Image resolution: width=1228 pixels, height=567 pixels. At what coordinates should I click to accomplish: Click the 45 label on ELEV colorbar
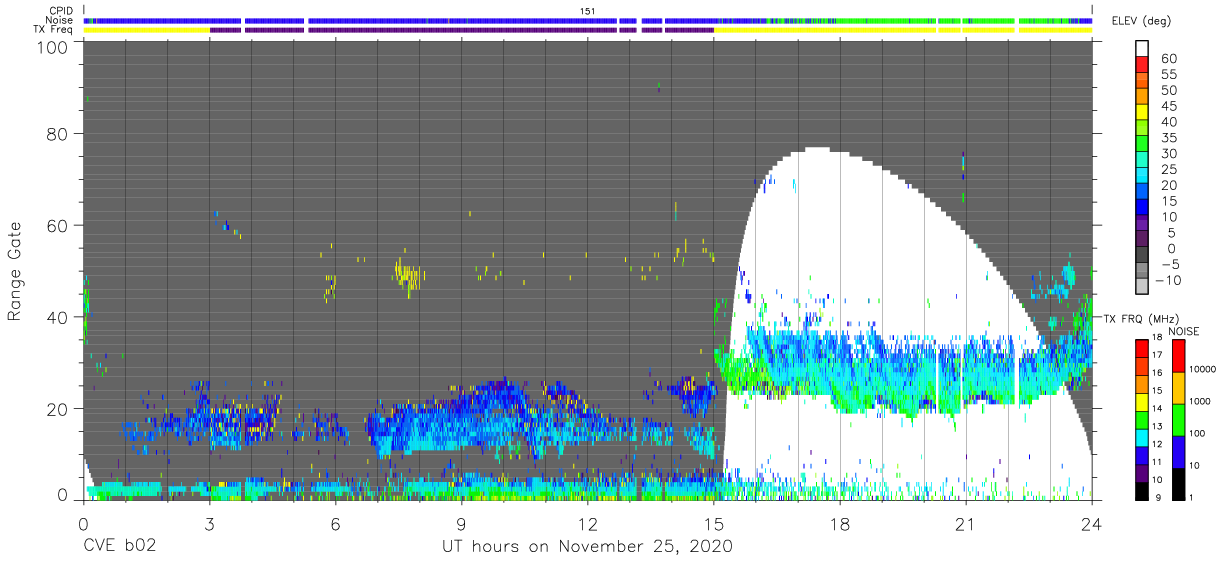1169,106
